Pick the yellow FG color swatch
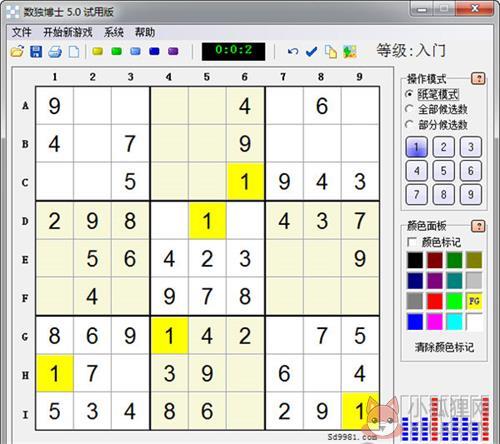Viewport: 500px width, 444px height. coord(474,301)
